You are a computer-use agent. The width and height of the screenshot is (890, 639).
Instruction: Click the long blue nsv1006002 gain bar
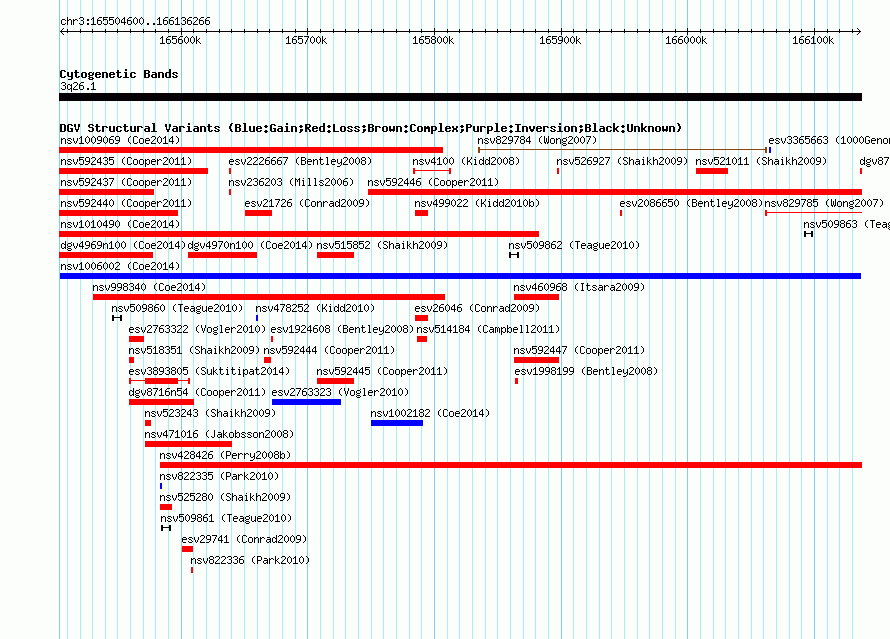point(460,276)
